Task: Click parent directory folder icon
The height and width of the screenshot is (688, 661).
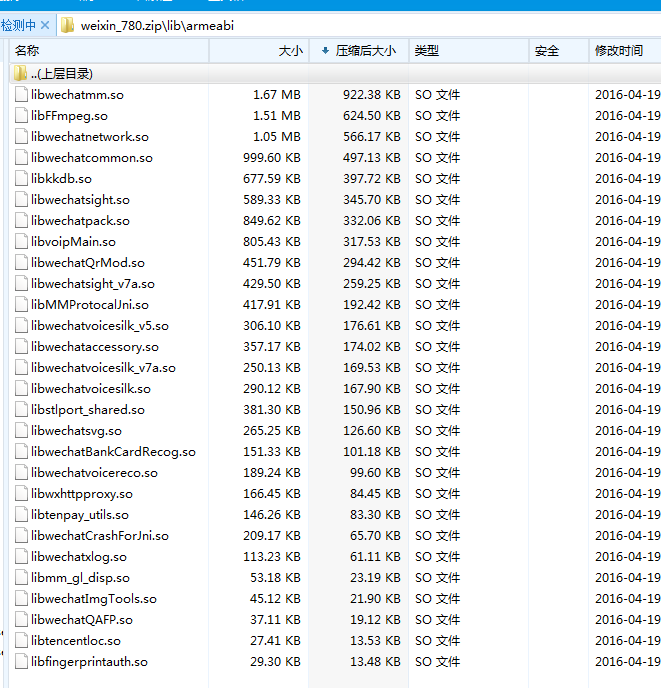Action: tap(21, 73)
